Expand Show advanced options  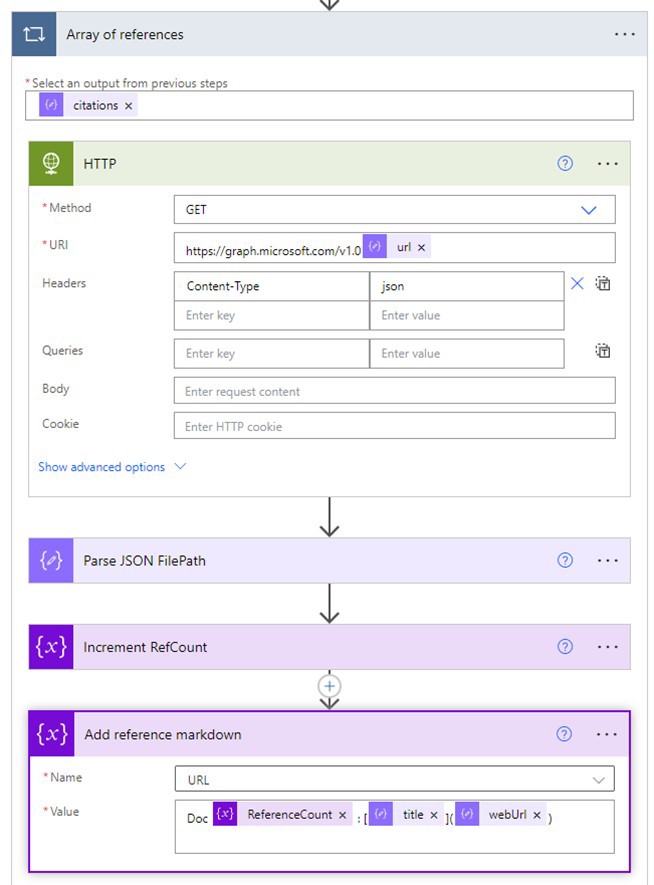(x=112, y=467)
